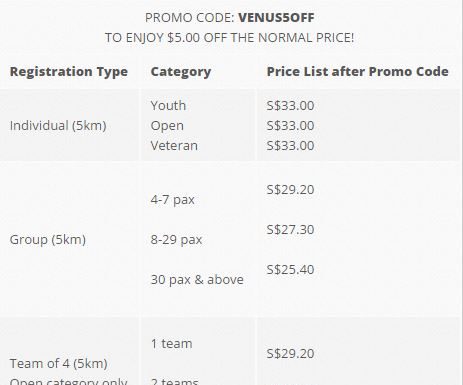Viewport: 463px width, 385px height.
Task: Click the Individual (5km) registration cell
Action: 58,126
